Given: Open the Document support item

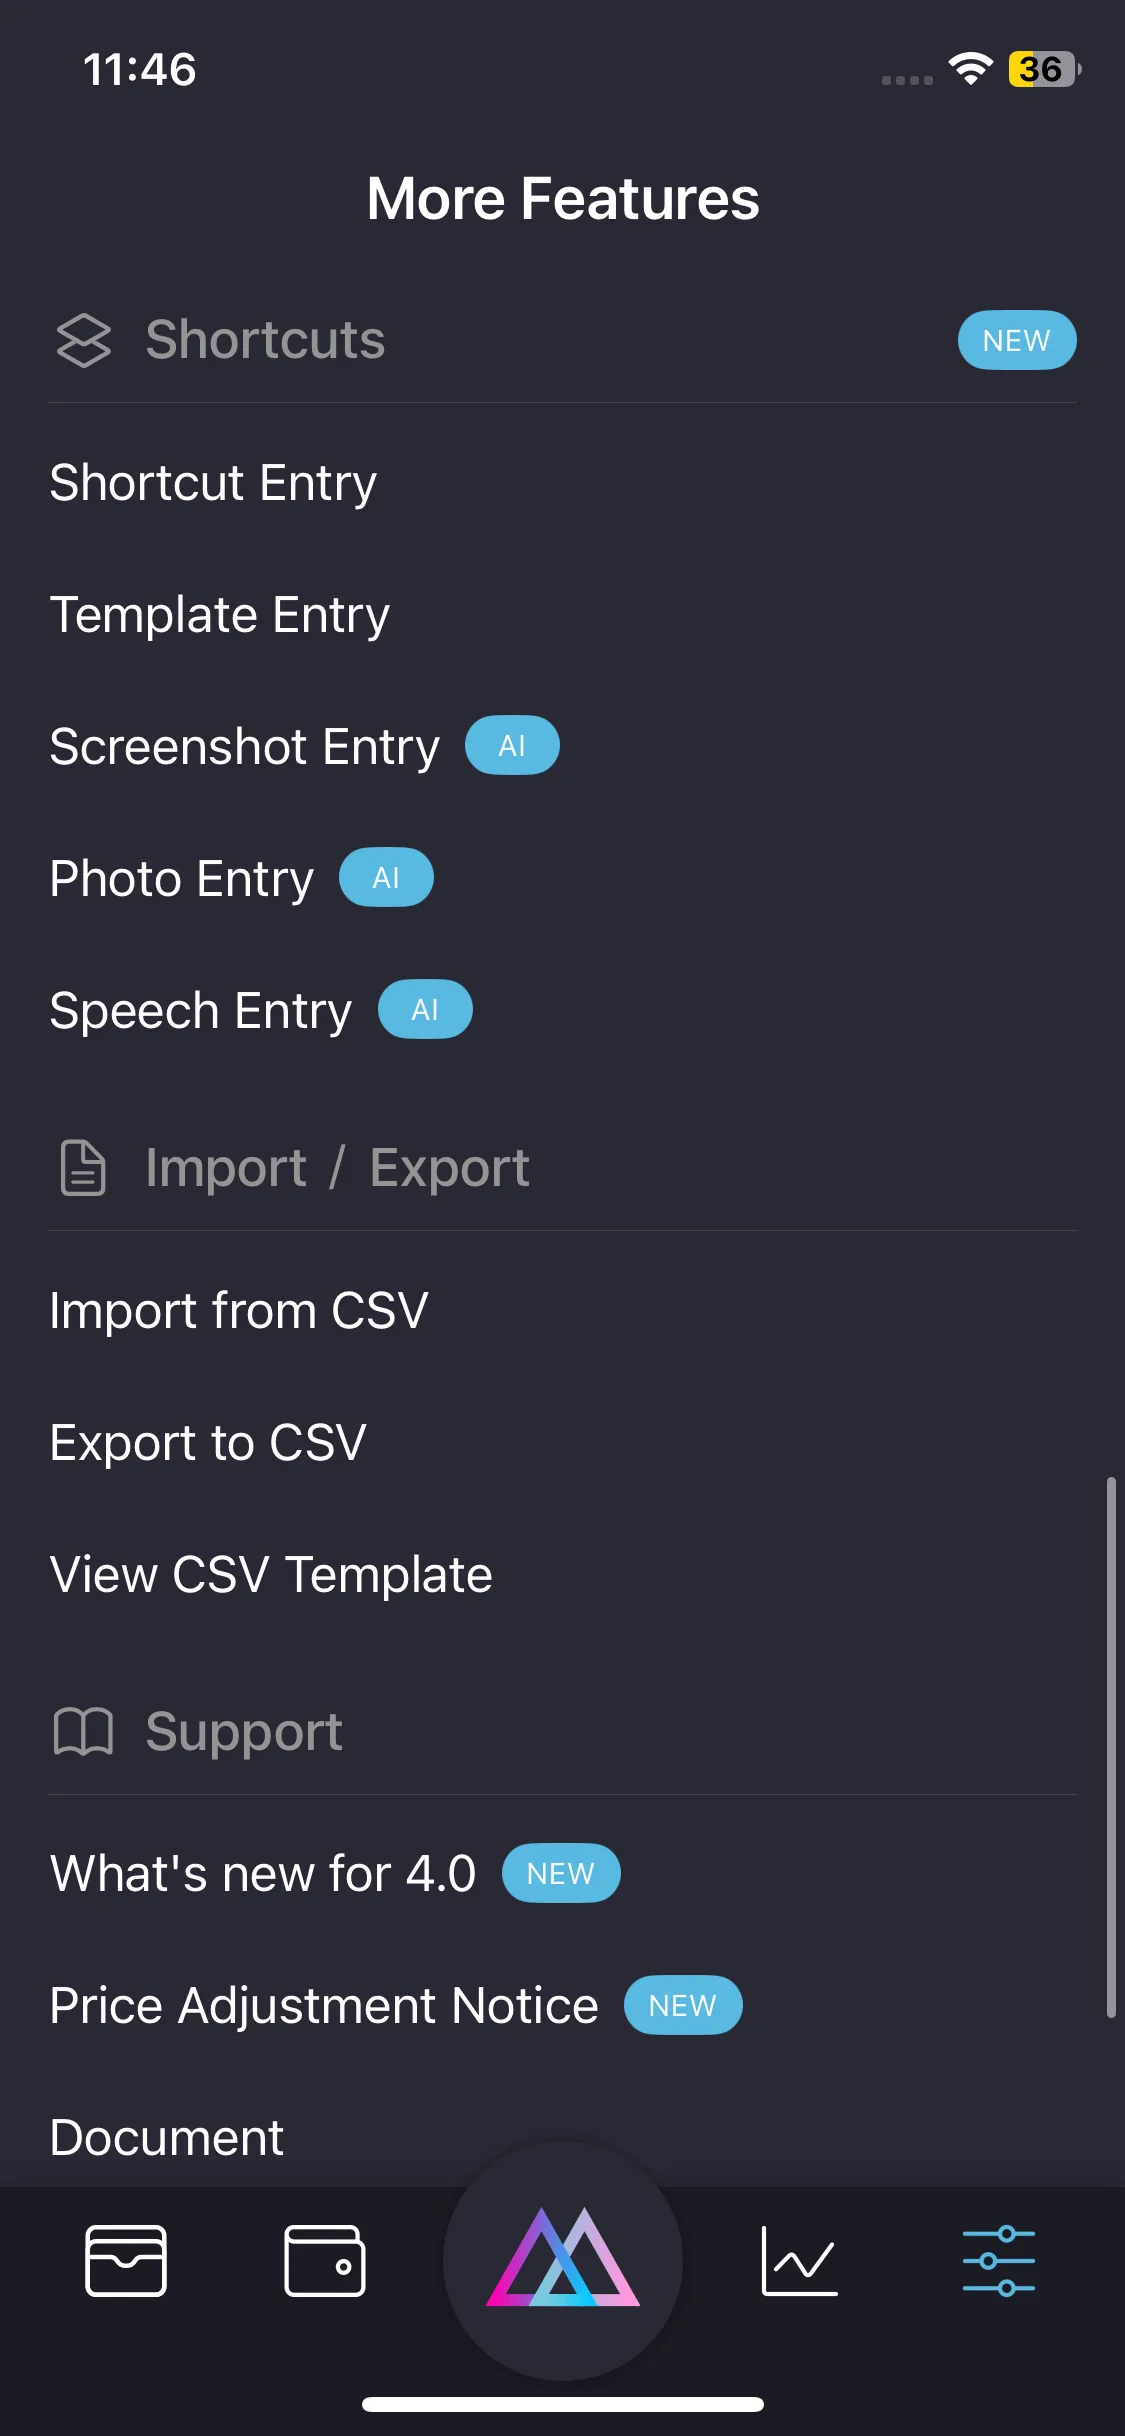Looking at the screenshot, I should [x=167, y=2138].
